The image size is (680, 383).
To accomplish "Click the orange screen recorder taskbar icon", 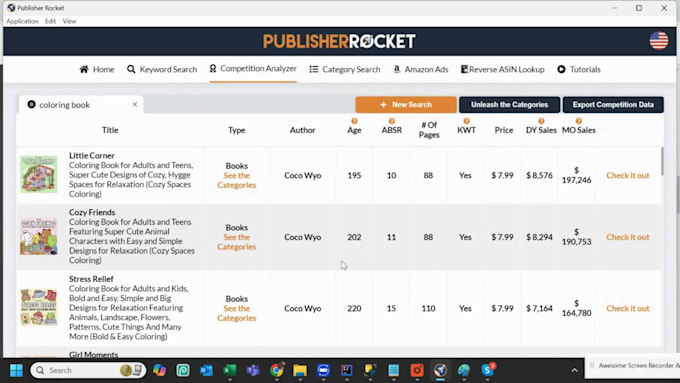I will pyautogui.click(x=417, y=370).
